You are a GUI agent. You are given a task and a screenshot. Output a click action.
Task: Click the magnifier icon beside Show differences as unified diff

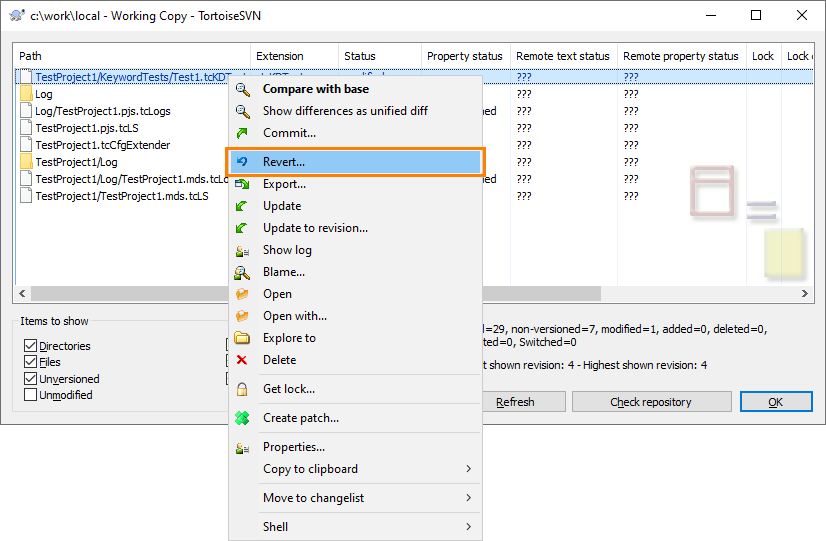pos(242,111)
